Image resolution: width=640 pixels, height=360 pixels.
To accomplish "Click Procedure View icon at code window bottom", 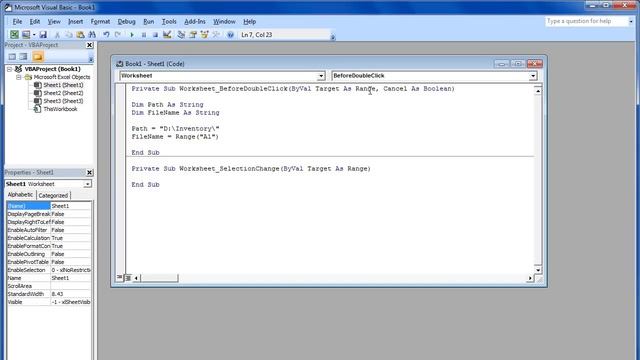I will 120,278.
